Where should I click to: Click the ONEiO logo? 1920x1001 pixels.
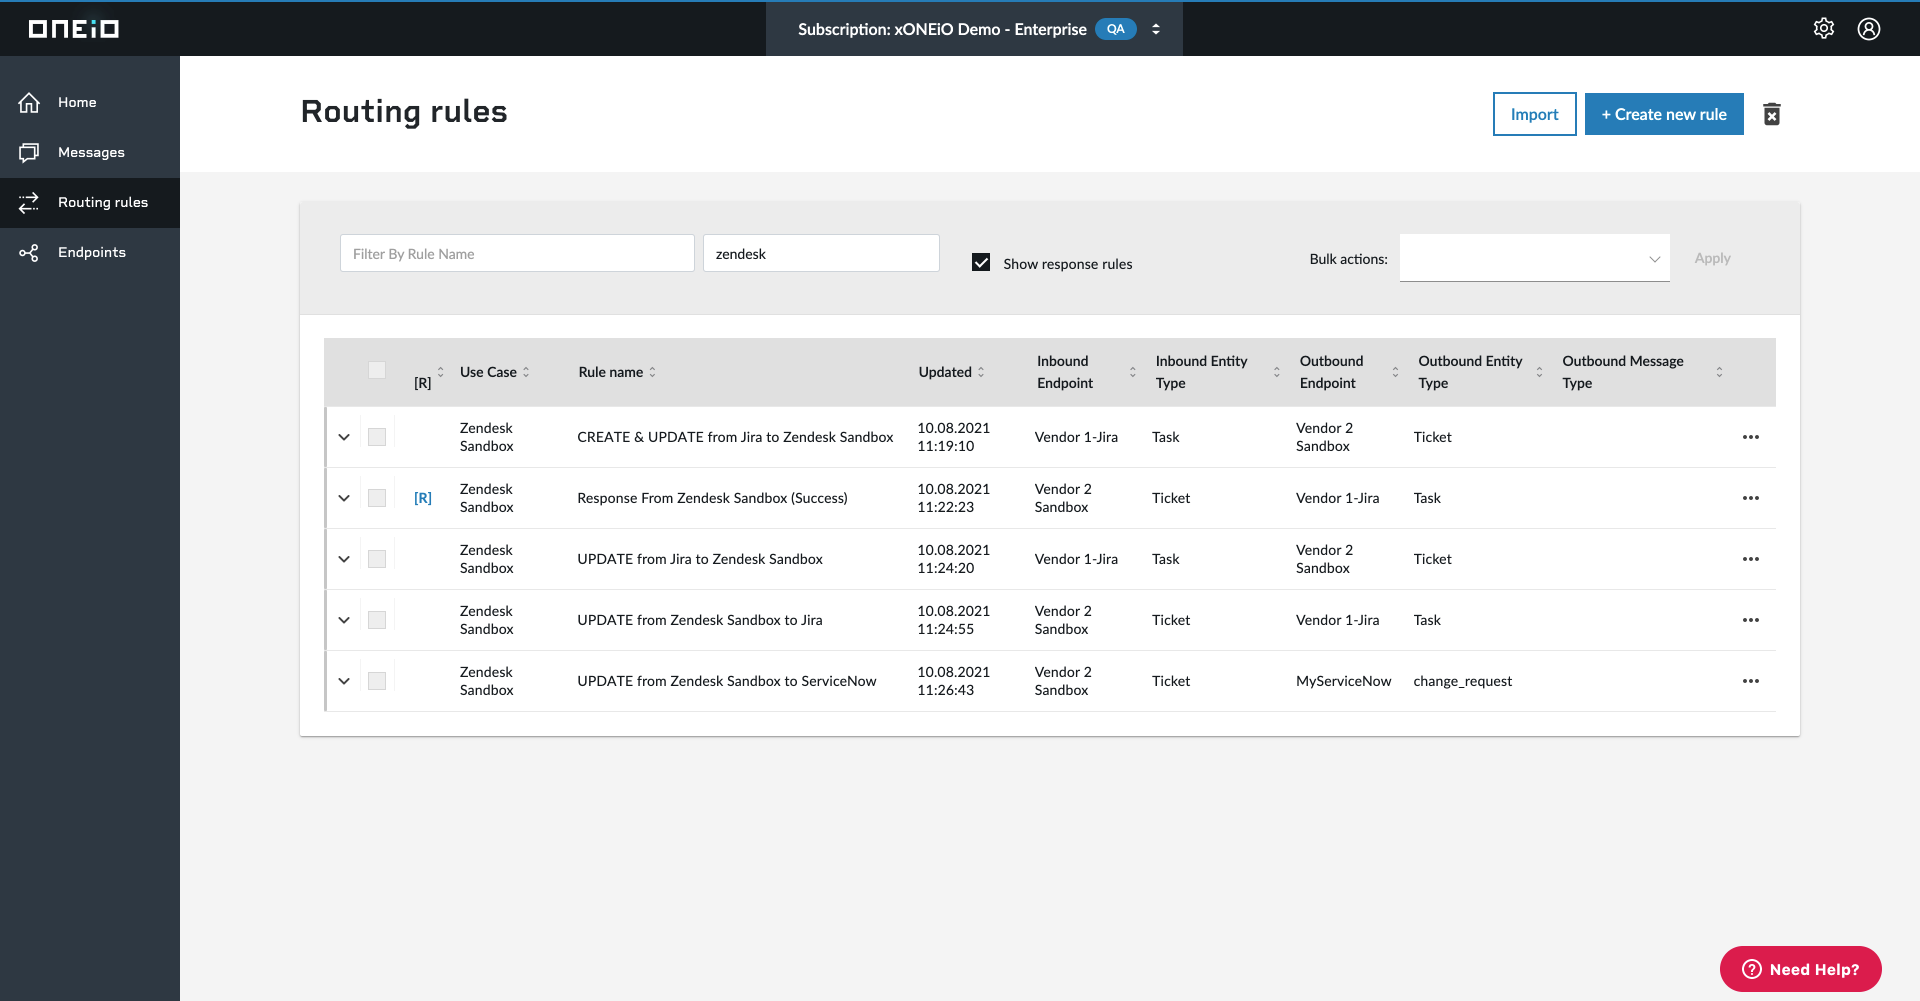(73, 29)
